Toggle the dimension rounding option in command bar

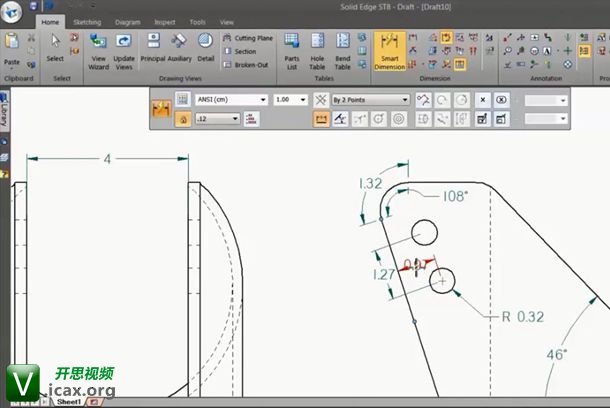183,119
